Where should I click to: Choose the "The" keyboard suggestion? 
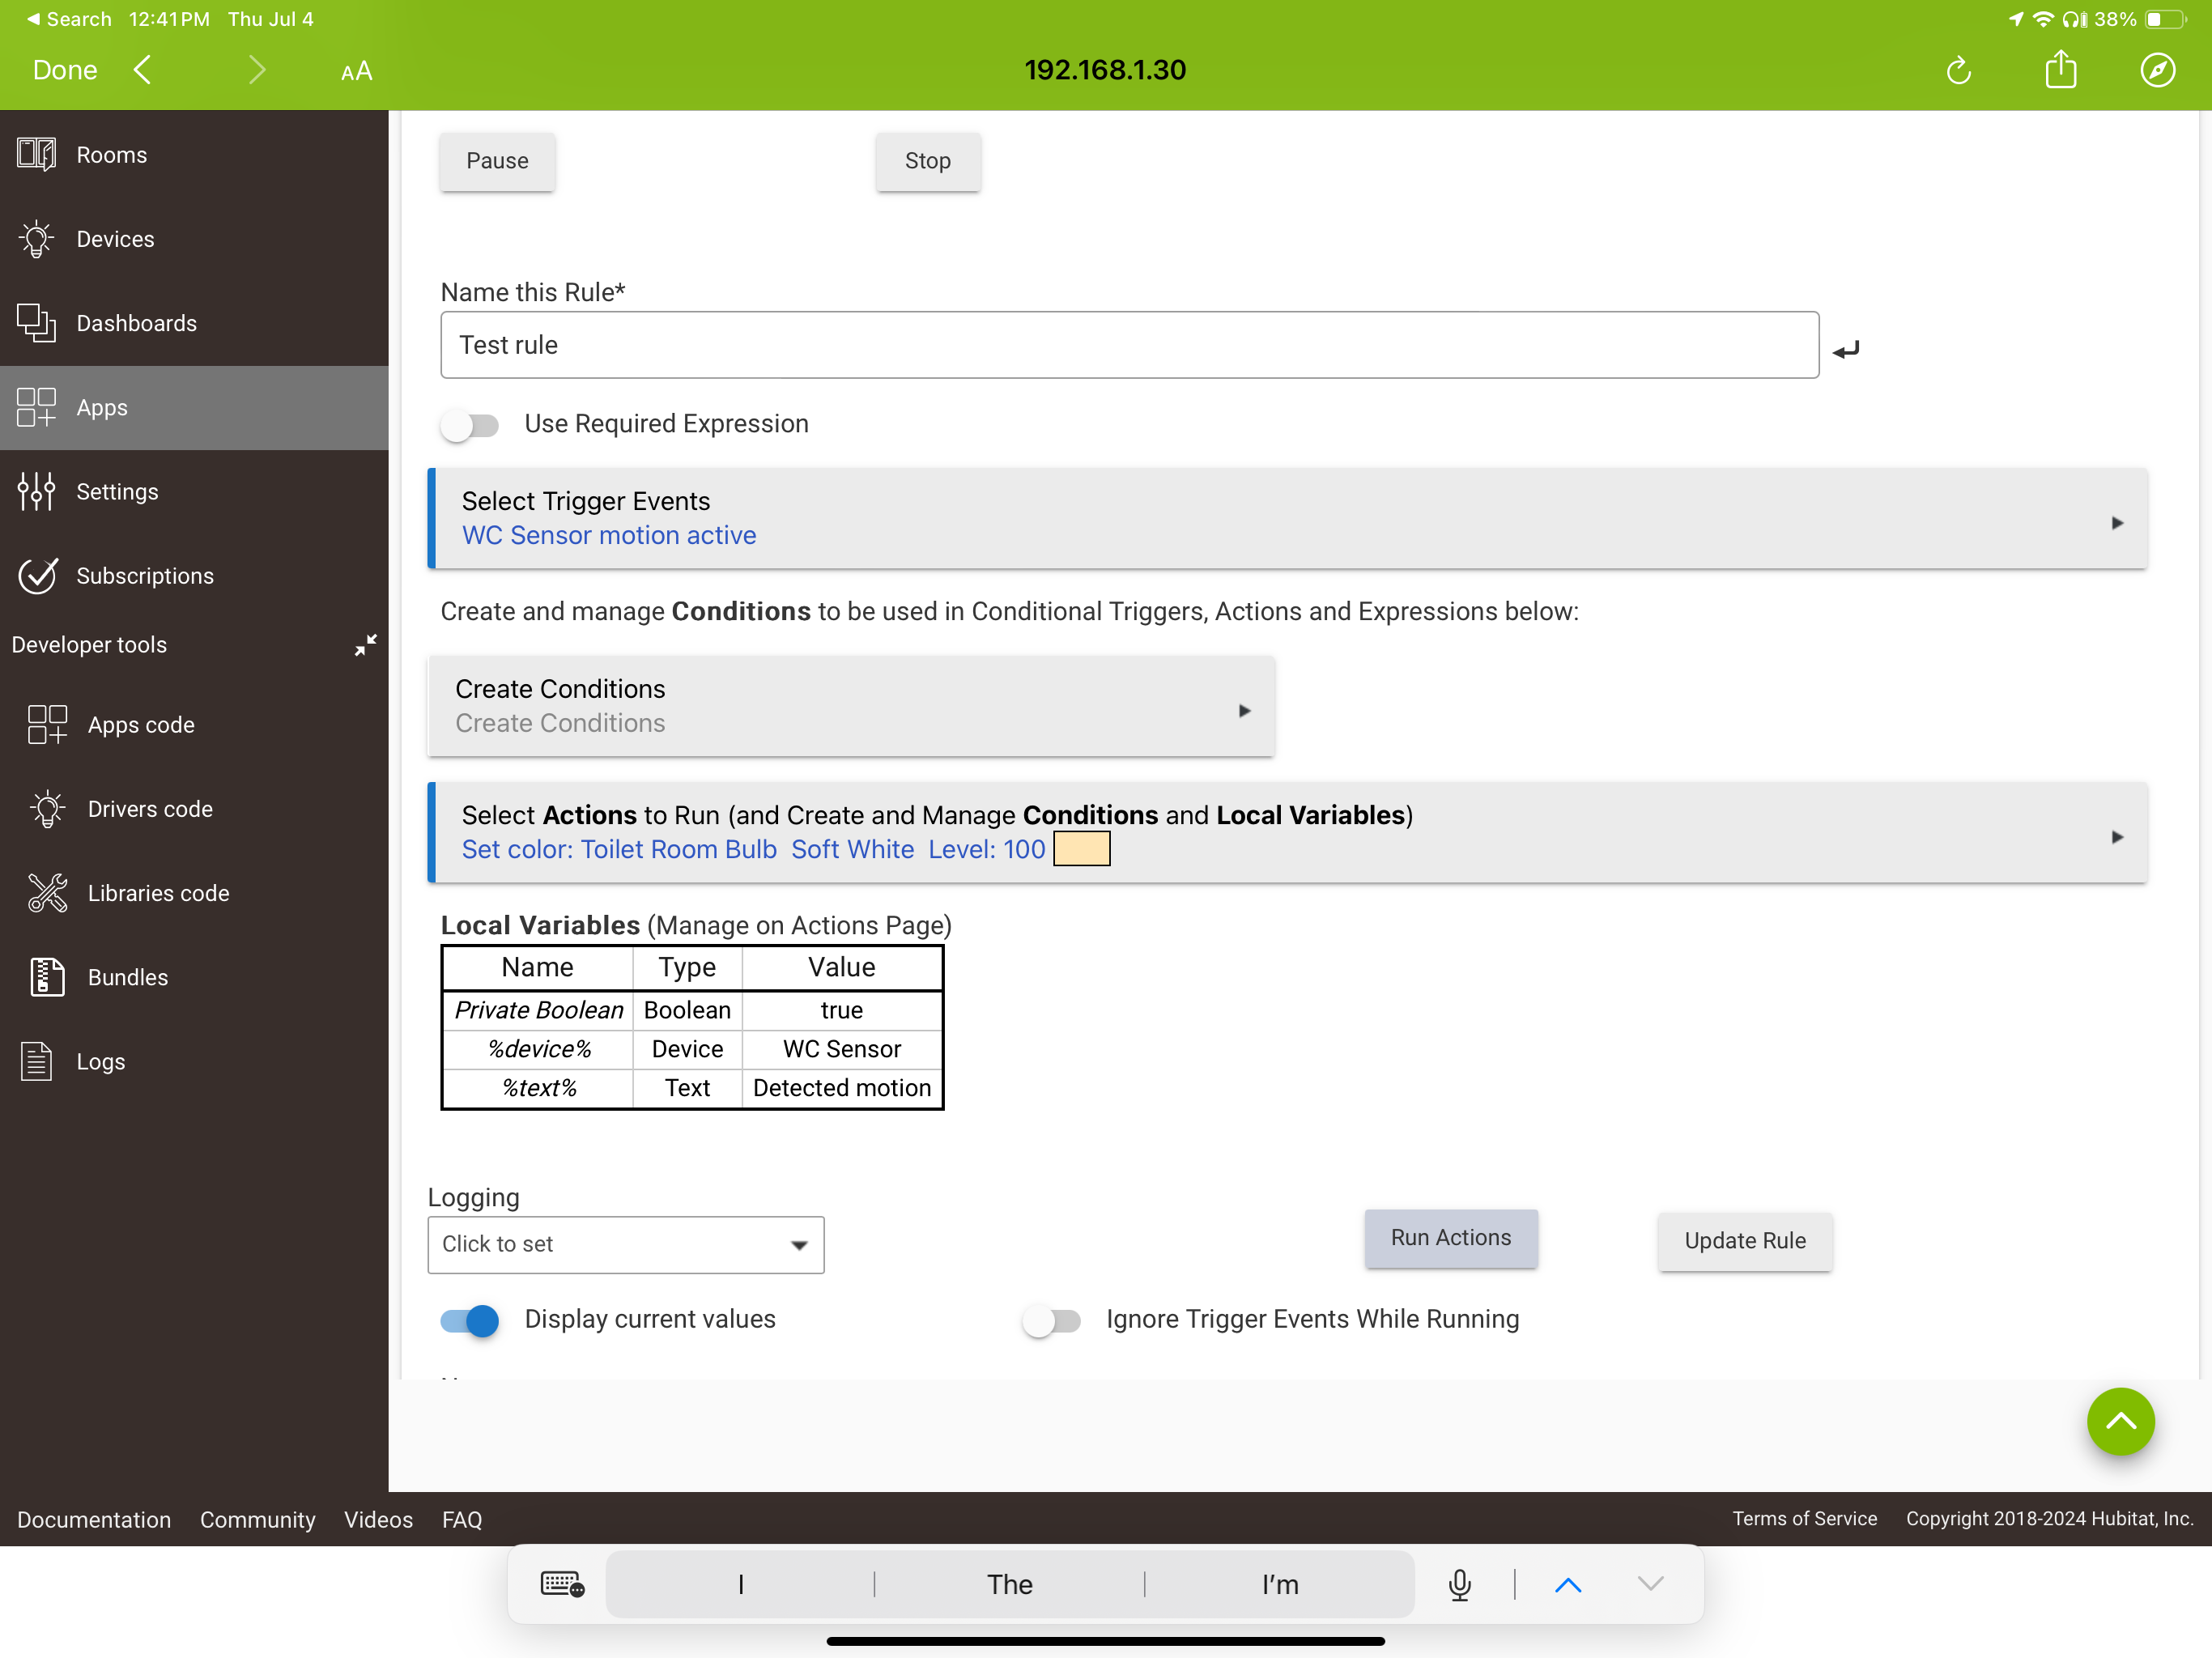(1009, 1584)
